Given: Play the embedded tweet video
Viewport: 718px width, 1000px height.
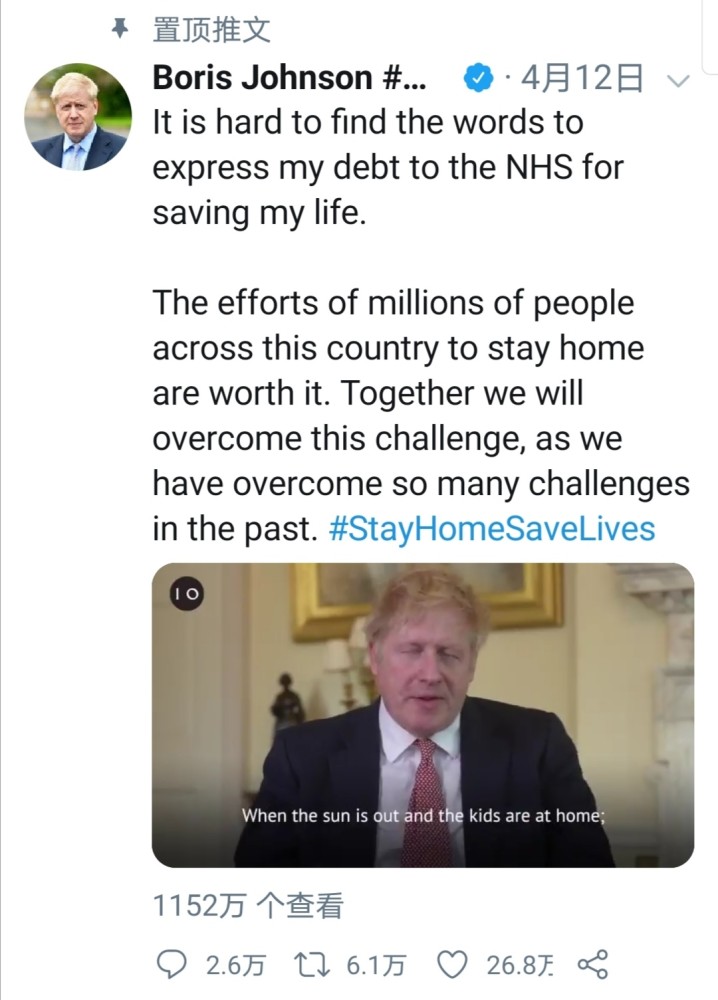Looking at the screenshot, I should [422, 715].
